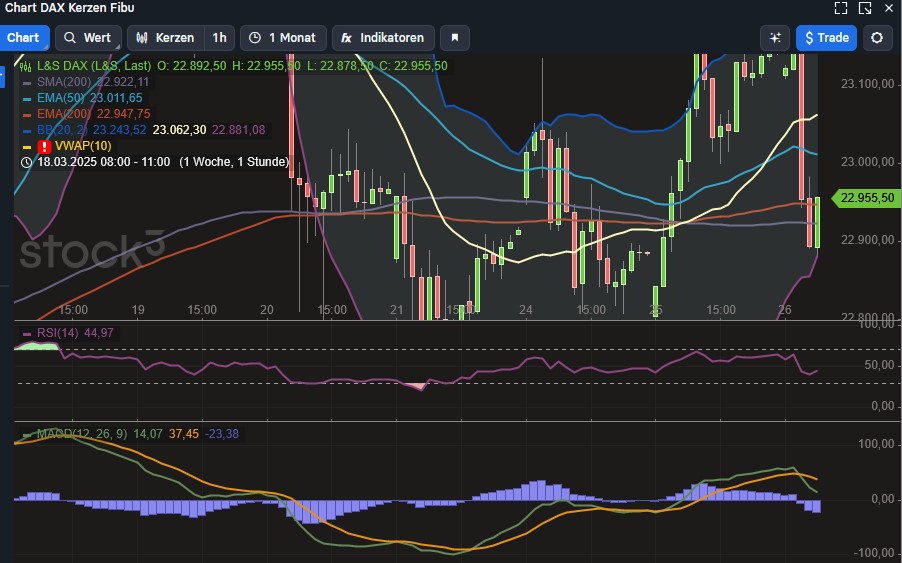Select the MACD(12, 26, 9) indicator legend

(x=82, y=434)
